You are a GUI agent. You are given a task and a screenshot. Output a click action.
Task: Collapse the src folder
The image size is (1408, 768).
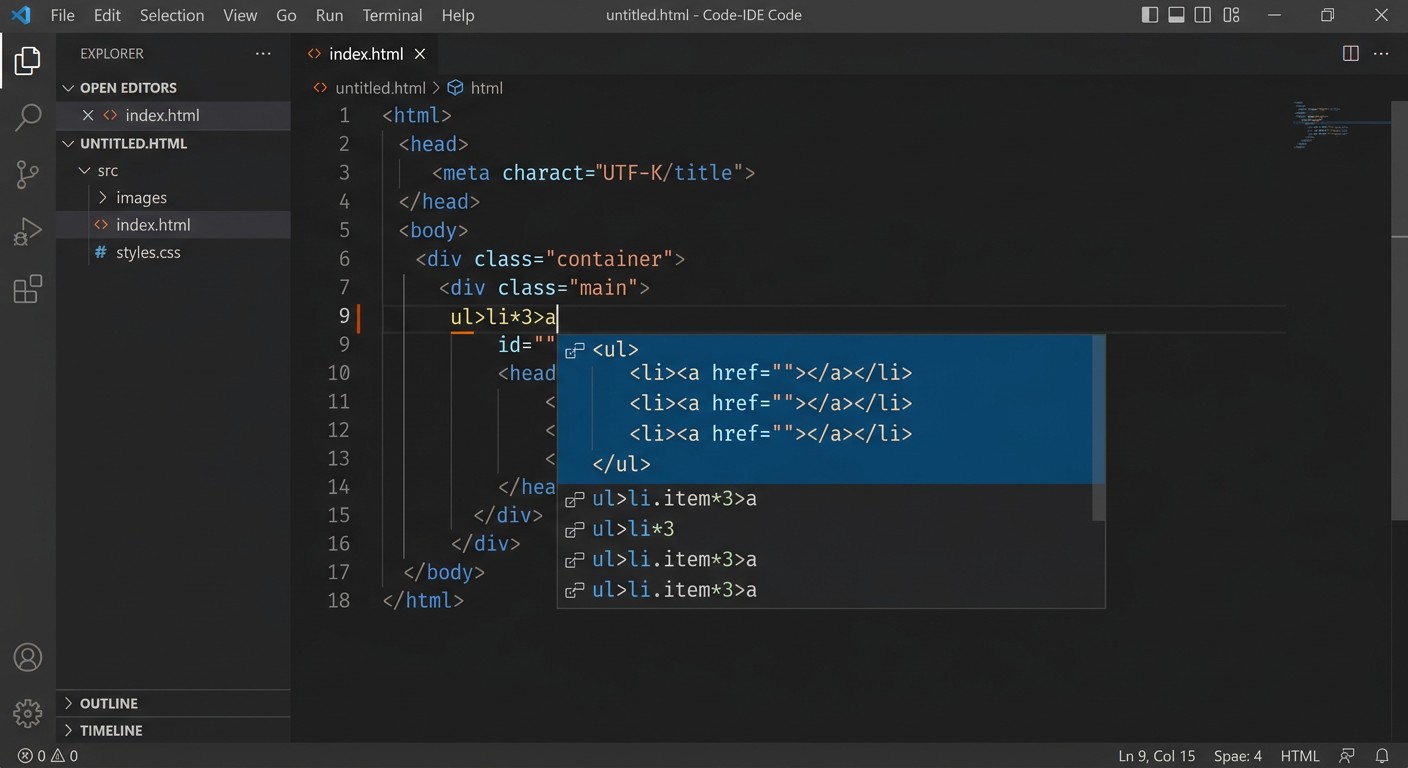pos(84,171)
